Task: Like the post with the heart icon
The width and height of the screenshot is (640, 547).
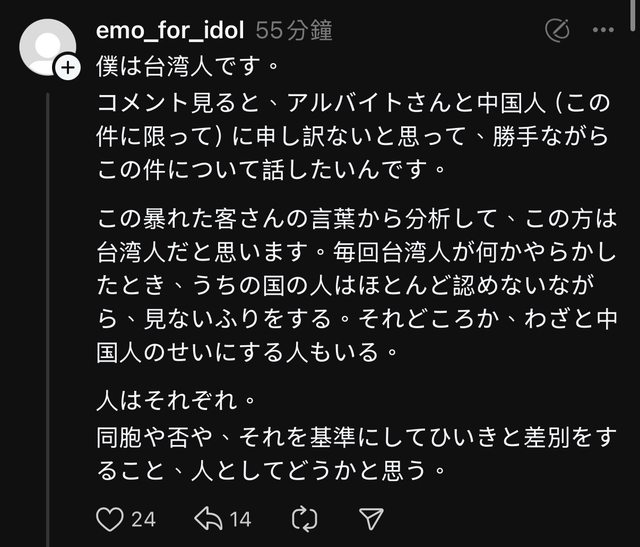Action: click(x=108, y=517)
